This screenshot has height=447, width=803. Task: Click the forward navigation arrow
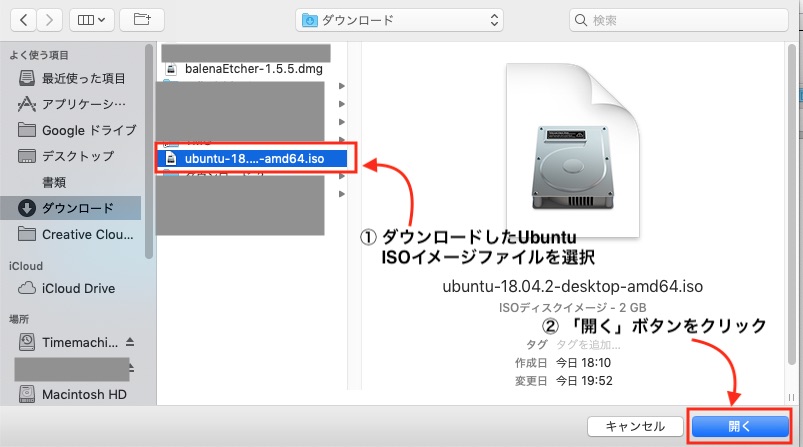coord(50,19)
